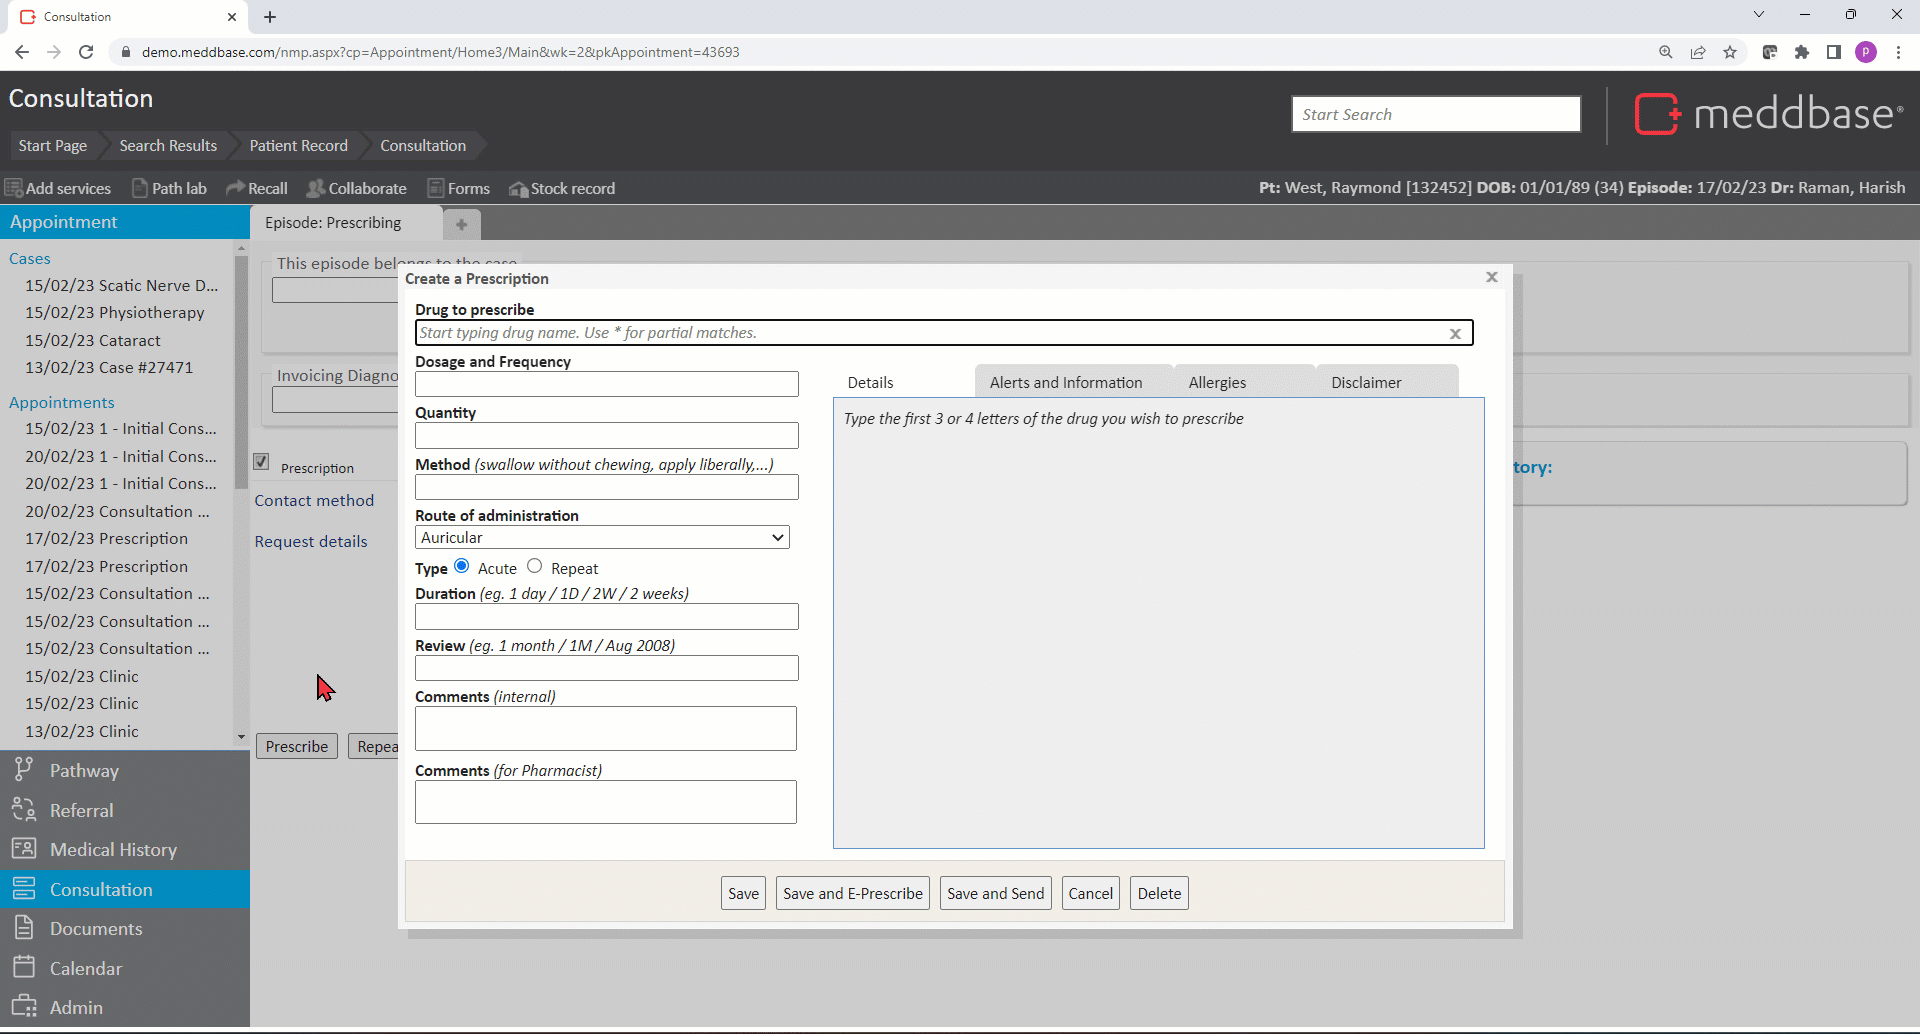Open the Request details link

311,541
